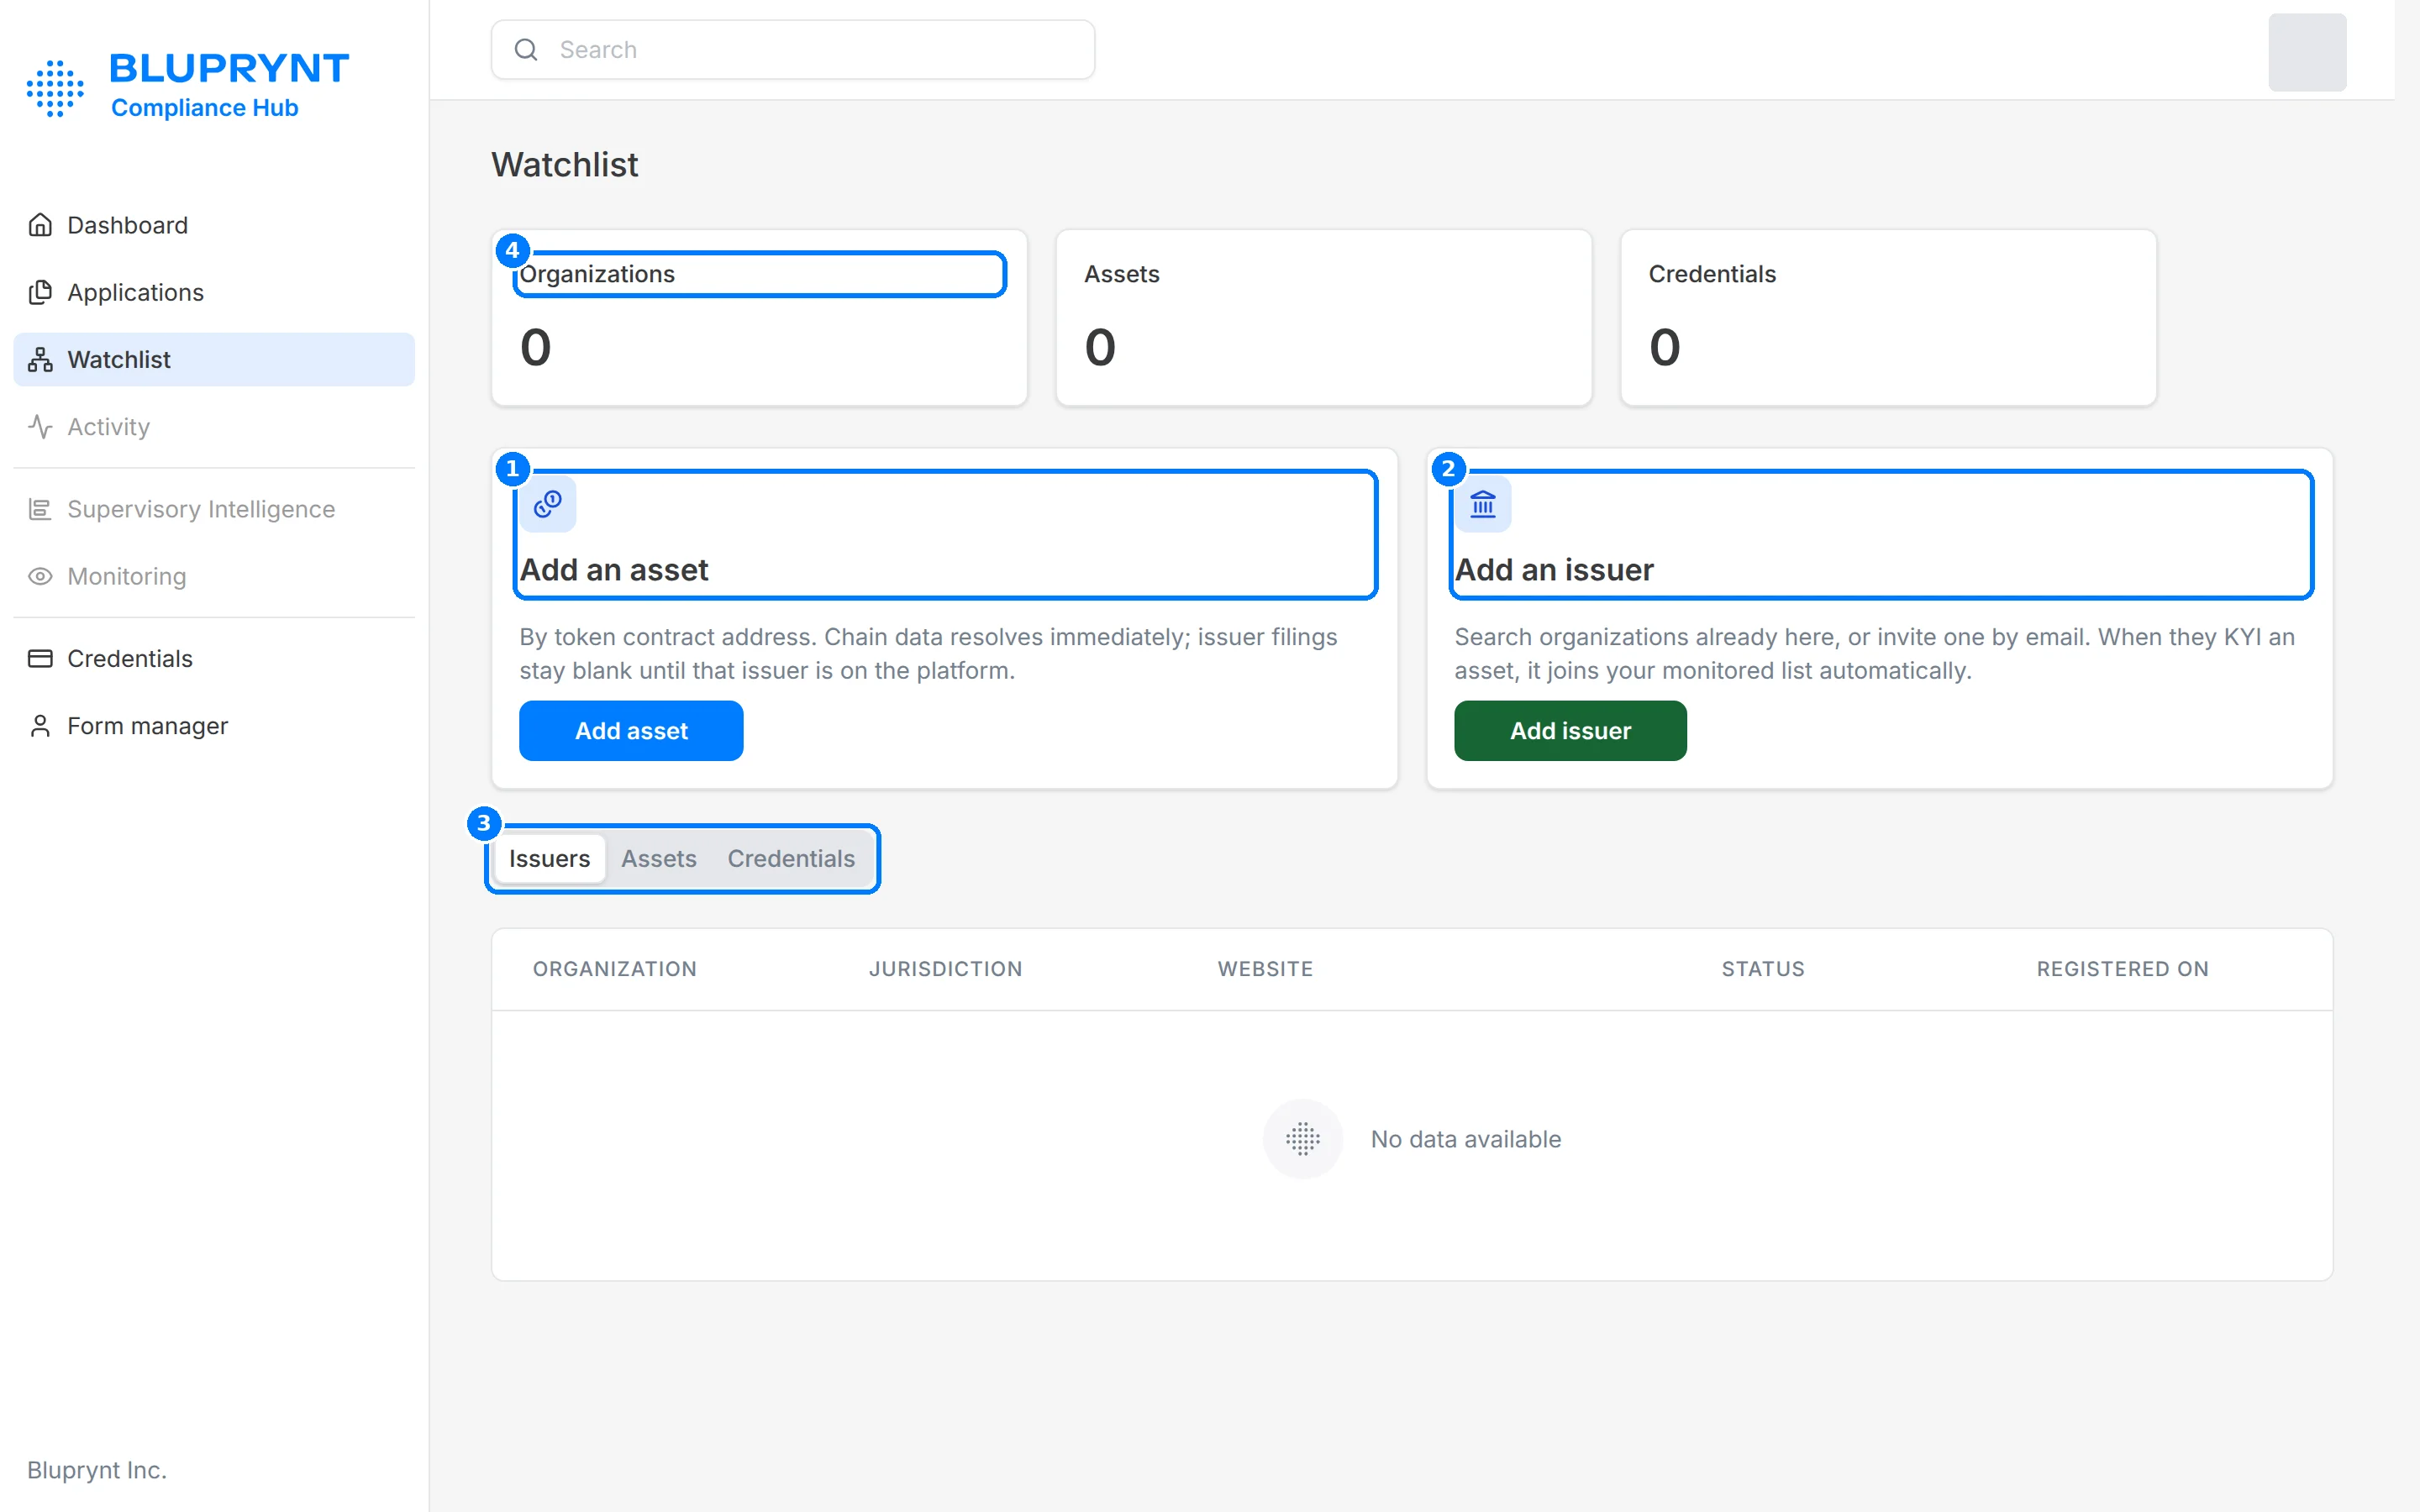Screen dimensions: 2420x1512
Task: Switch to the Credentials tab
Action: click(791, 858)
